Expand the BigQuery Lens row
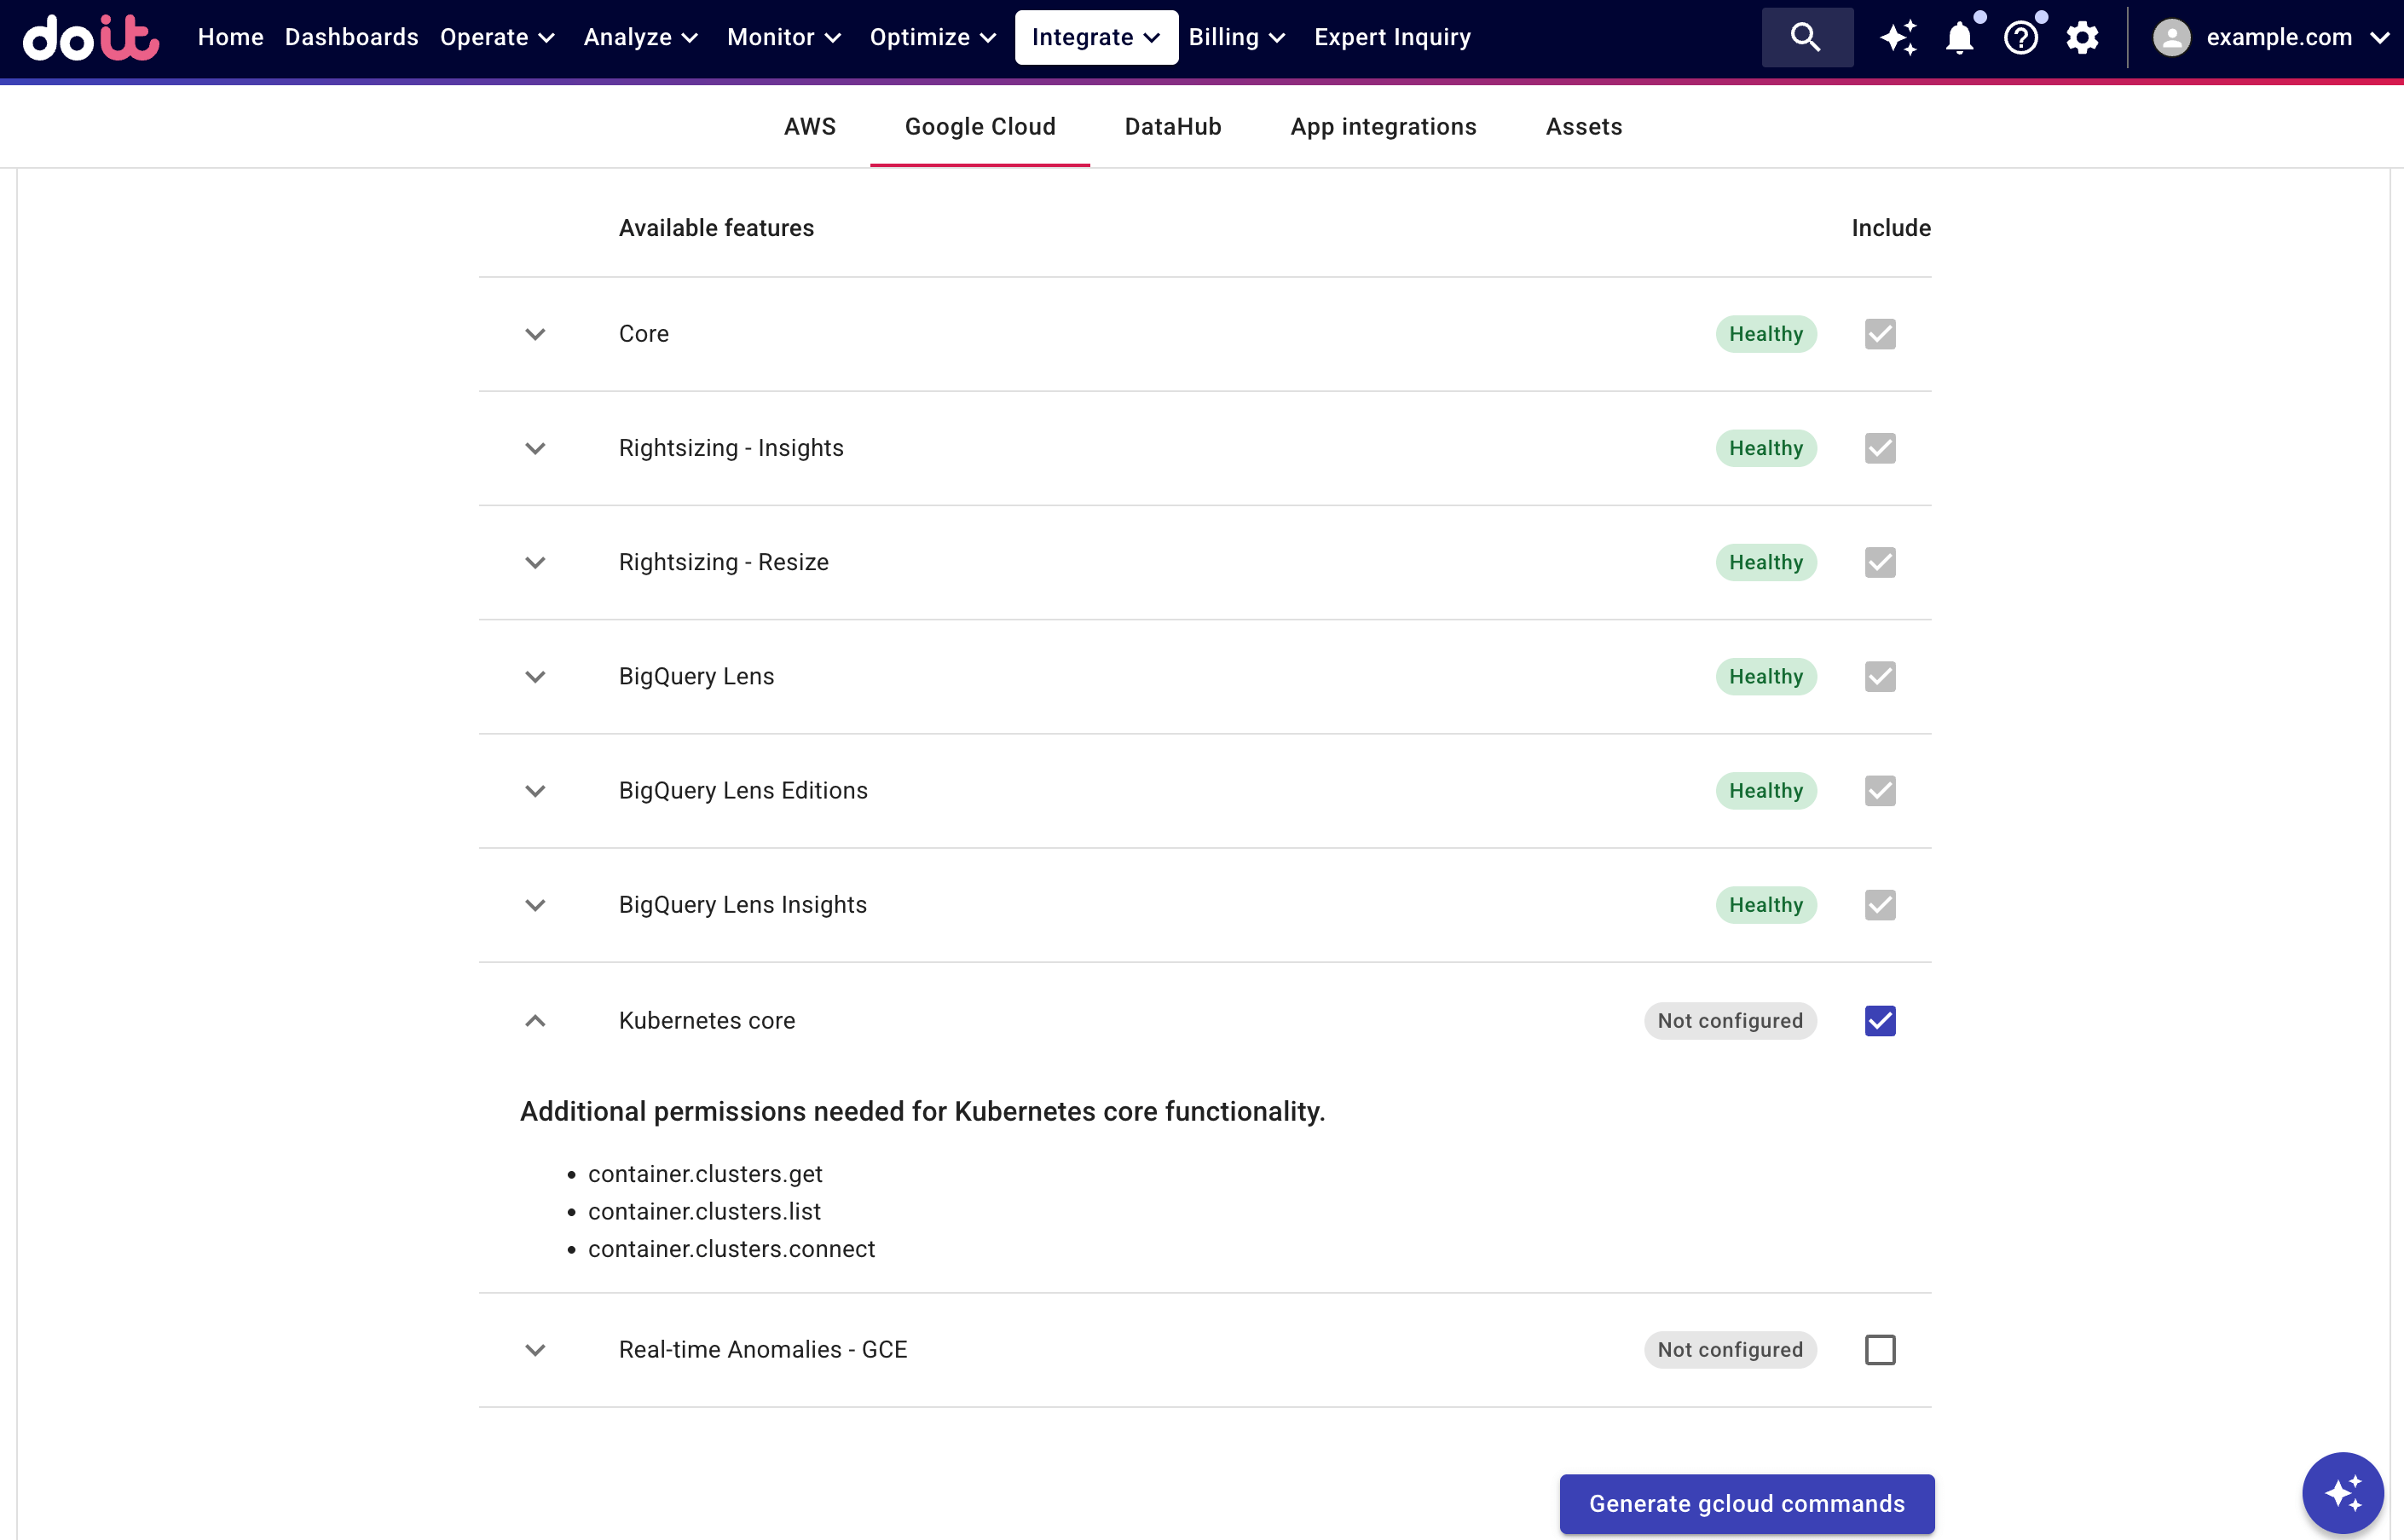The width and height of the screenshot is (2404, 1540). click(x=535, y=676)
